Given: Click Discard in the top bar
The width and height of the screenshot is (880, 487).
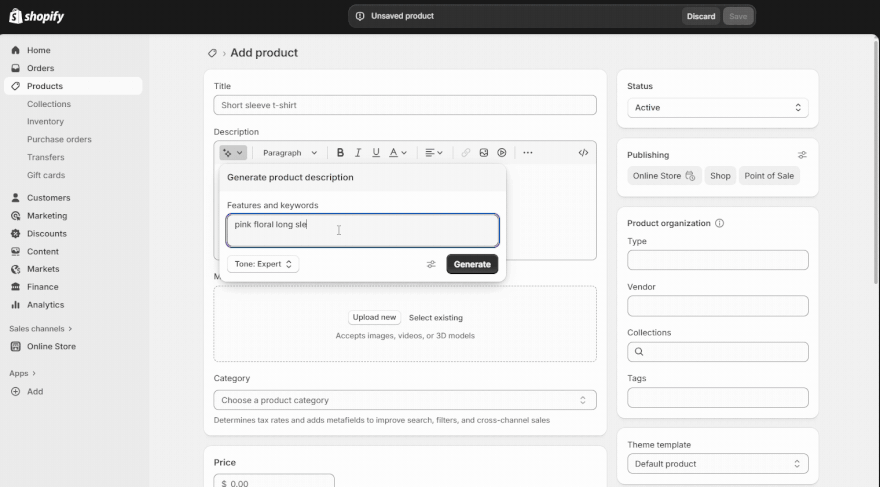Looking at the screenshot, I should [701, 16].
